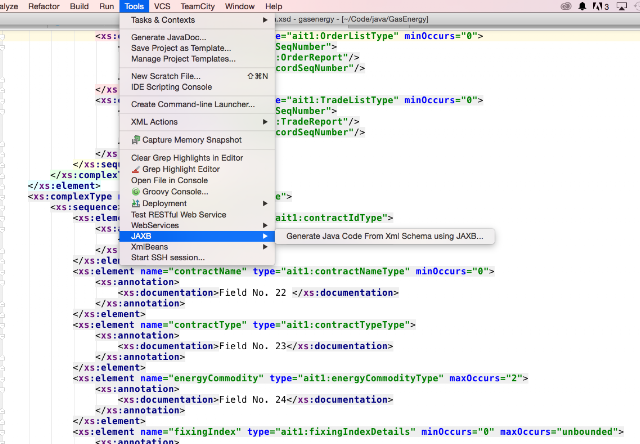This screenshot has width=640, height=444.
Task: Expand XML Actions submenu
Action: click(198, 122)
